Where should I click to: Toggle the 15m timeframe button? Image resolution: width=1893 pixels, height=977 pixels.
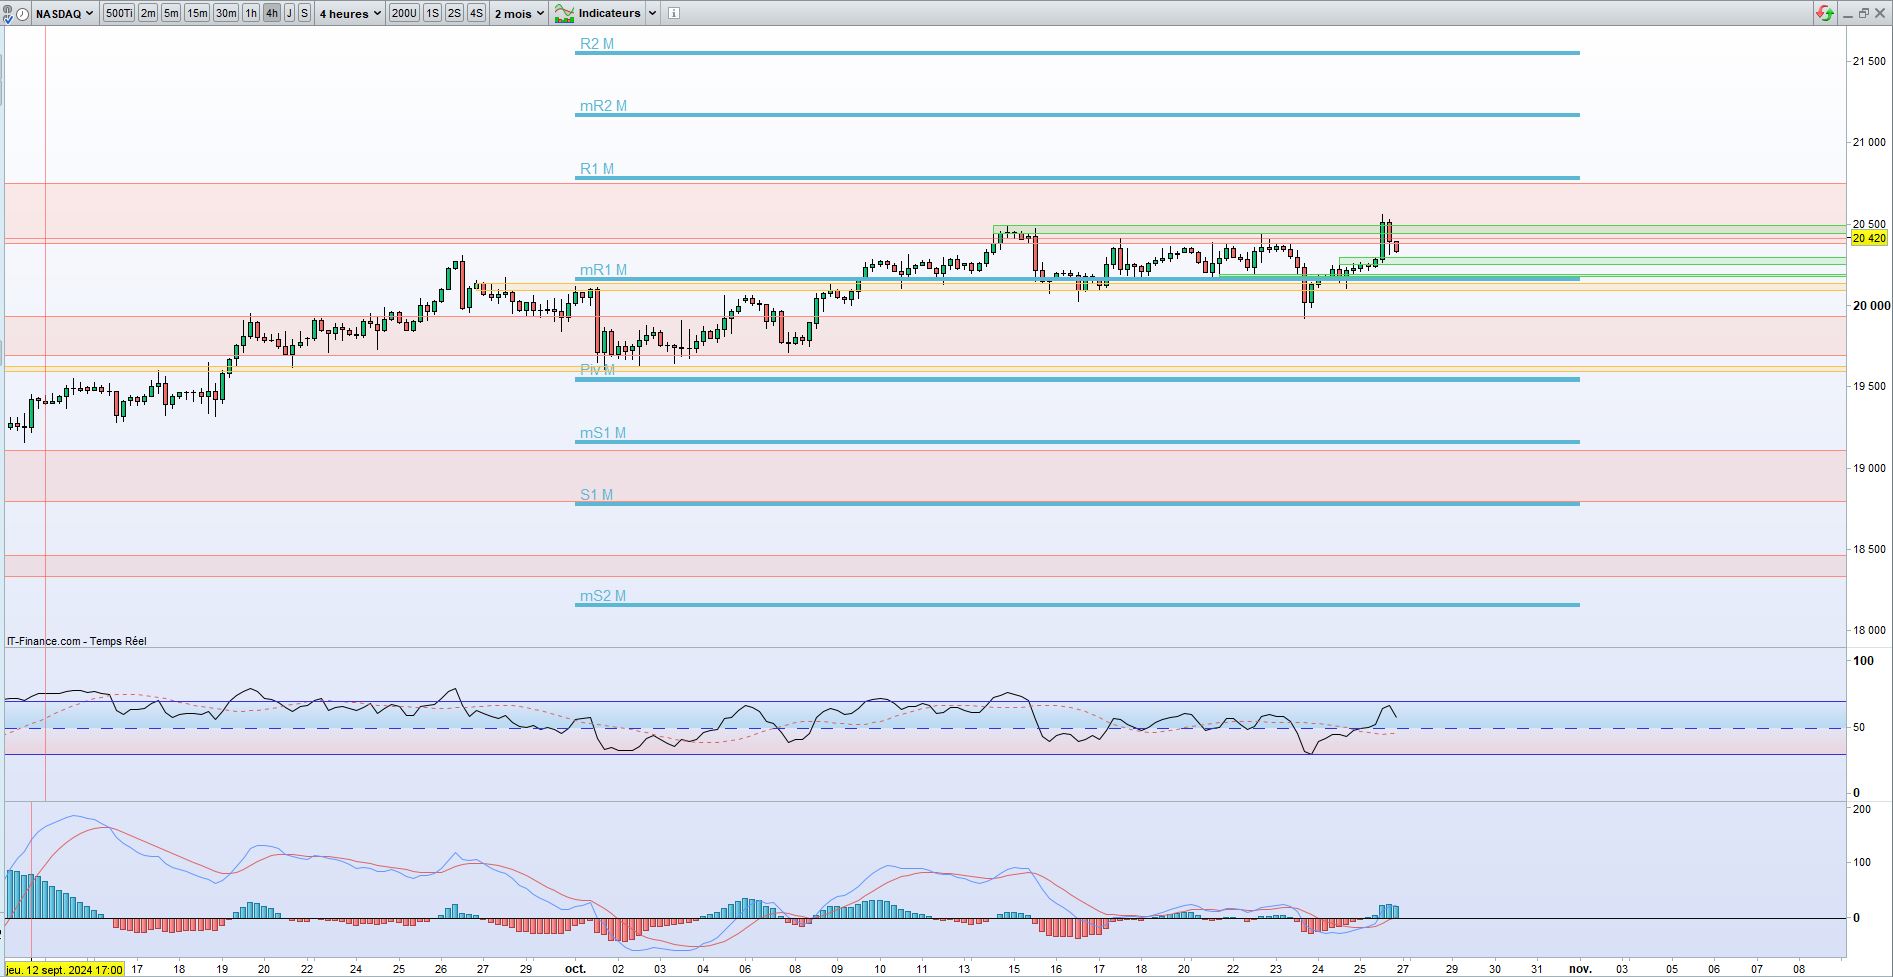click(x=197, y=13)
